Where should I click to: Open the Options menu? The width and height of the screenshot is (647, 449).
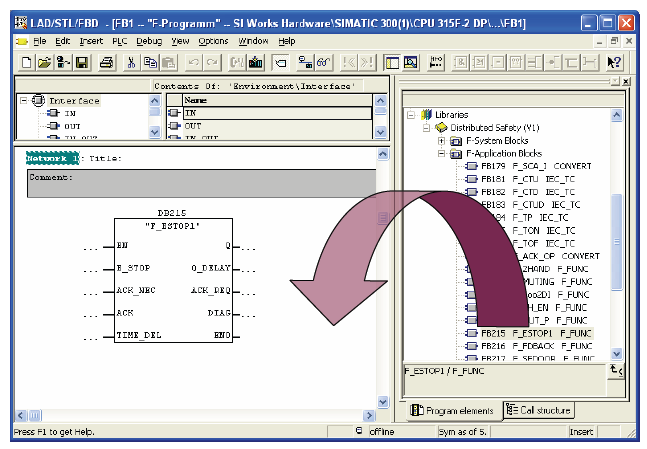click(213, 41)
